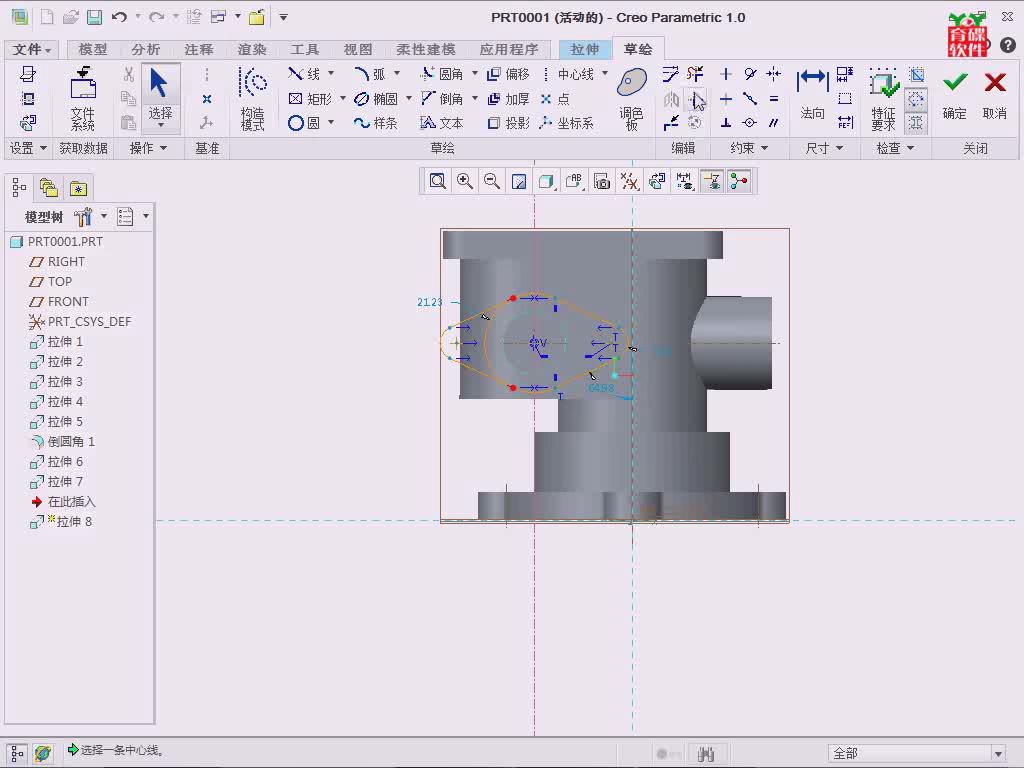Select the FRONT datum plane tree item
Image resolution: width=1024 pixels, height=768 pixels.
pyautogui.click(x=59, y=302)
